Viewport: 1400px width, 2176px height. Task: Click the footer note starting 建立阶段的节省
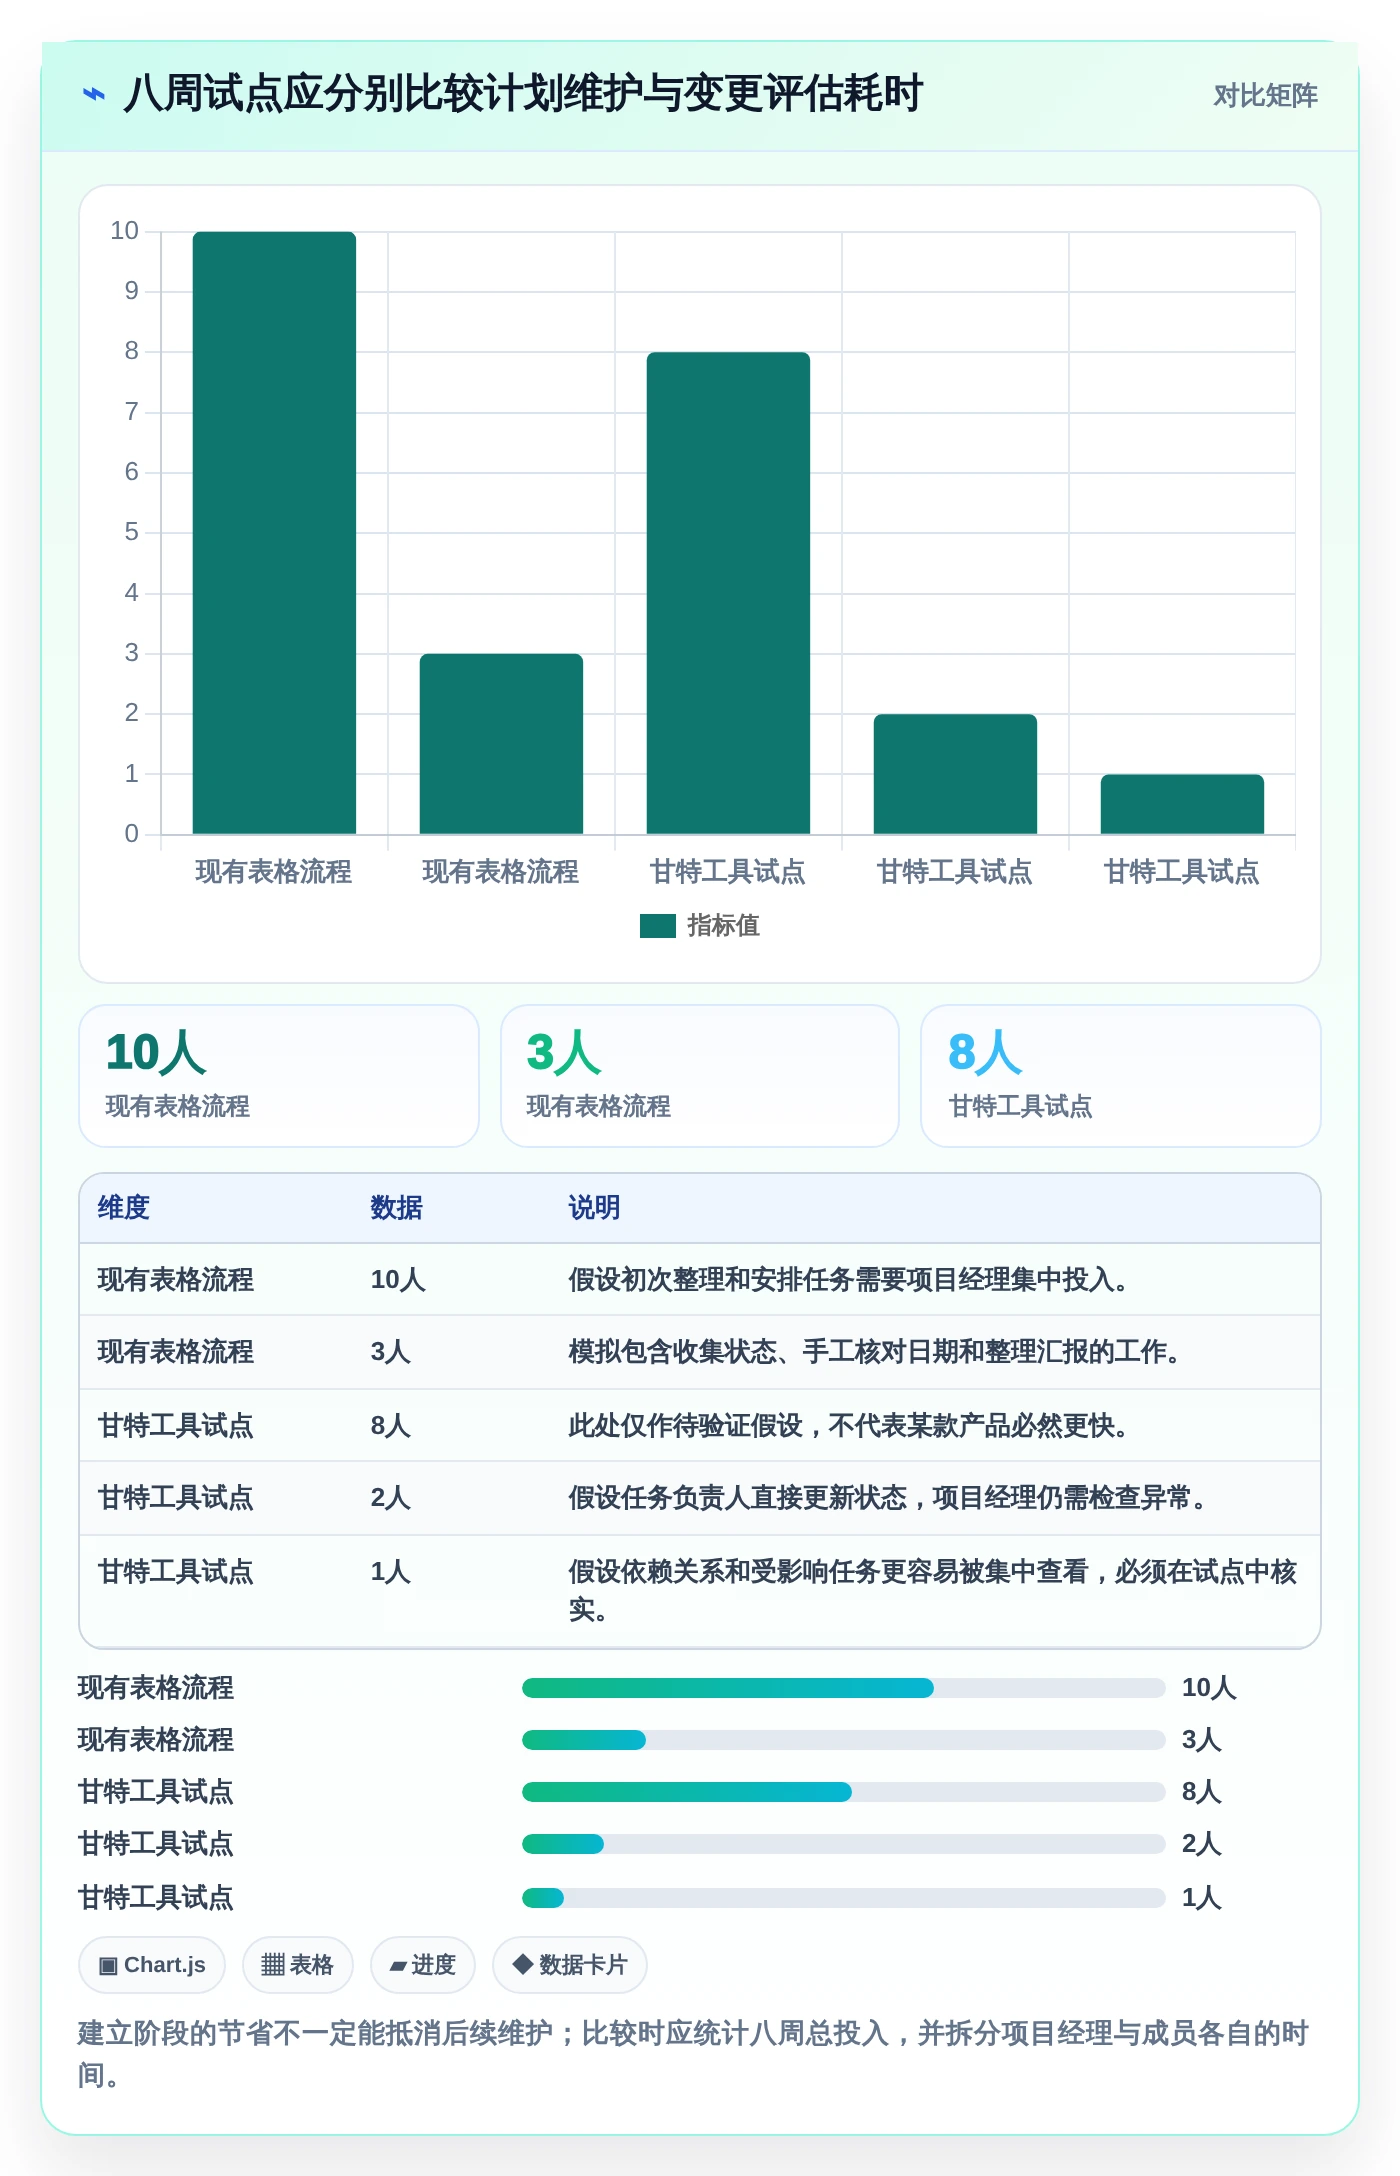(x=693, y=2054)
